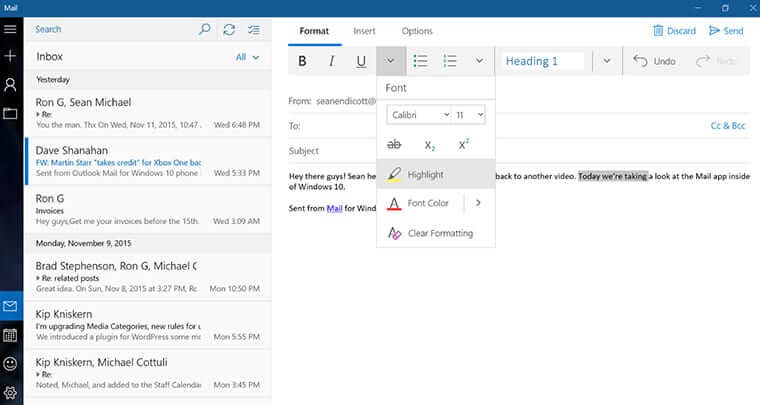Click the Inbox folder heading

coord(49,57)
